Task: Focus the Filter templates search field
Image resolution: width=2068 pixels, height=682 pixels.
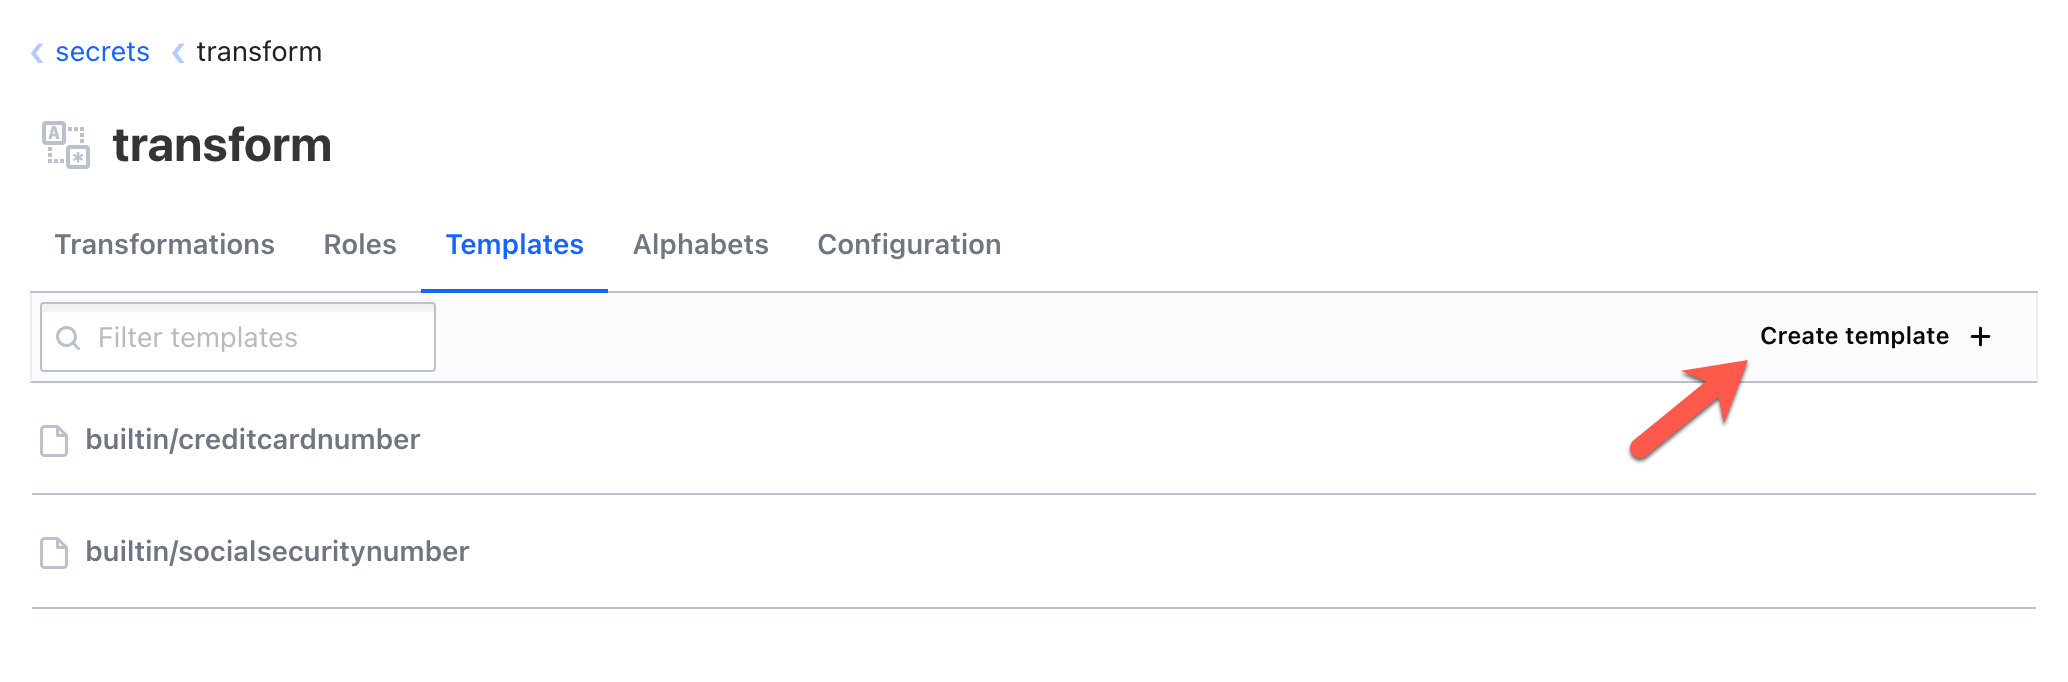Action: [x=250, y=338]
